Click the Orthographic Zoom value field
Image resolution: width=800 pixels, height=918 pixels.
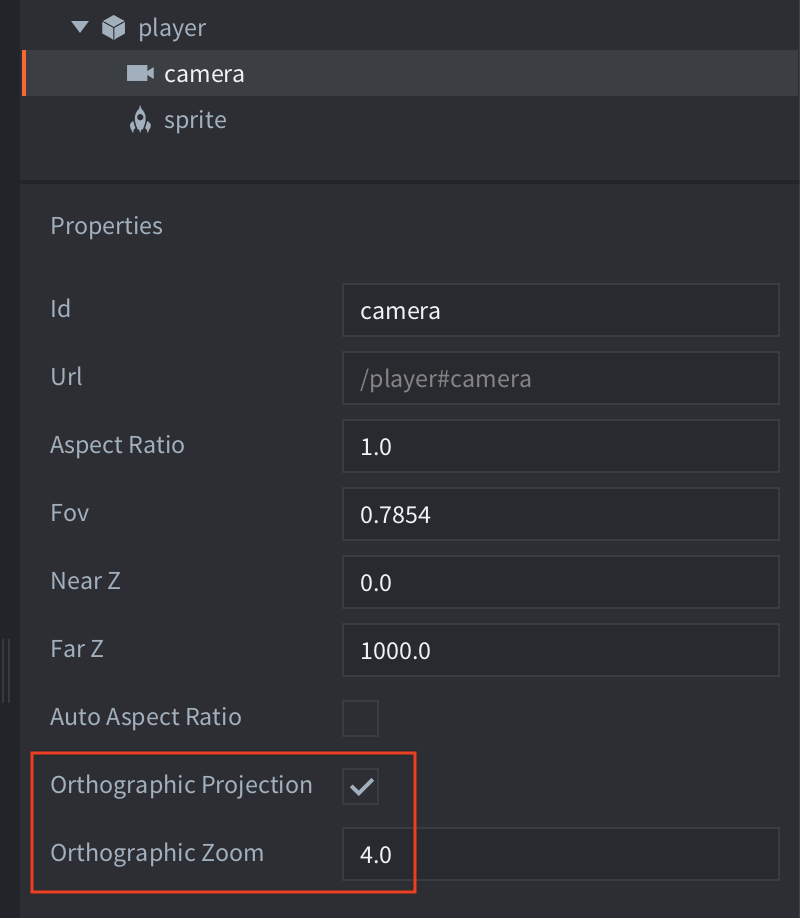pyautogui.click(x=560, y=854)
